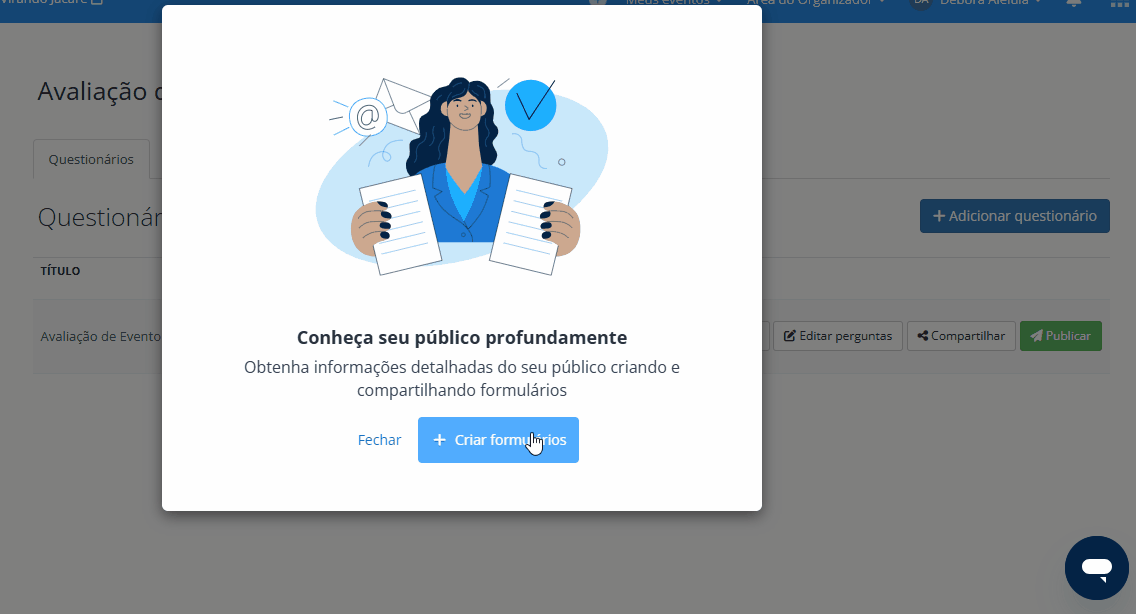Open Editar perguntas for the questionnaire

pos(838,336)
